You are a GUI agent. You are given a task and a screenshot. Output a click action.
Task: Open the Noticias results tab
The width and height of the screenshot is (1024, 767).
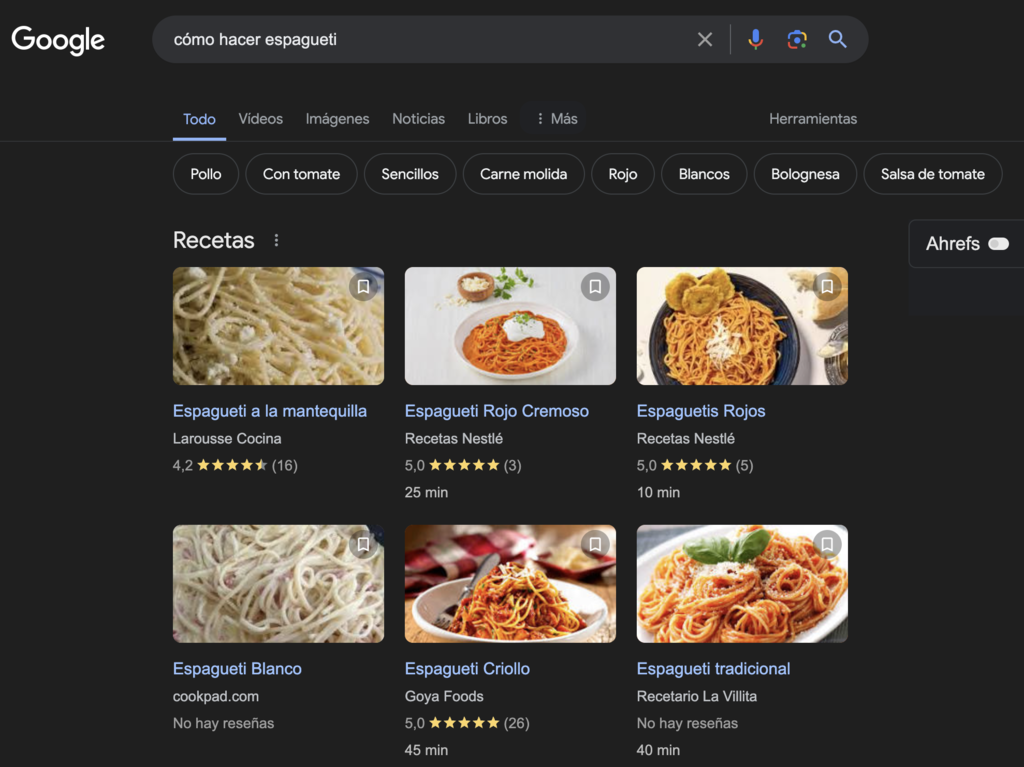tap(418, 118)
